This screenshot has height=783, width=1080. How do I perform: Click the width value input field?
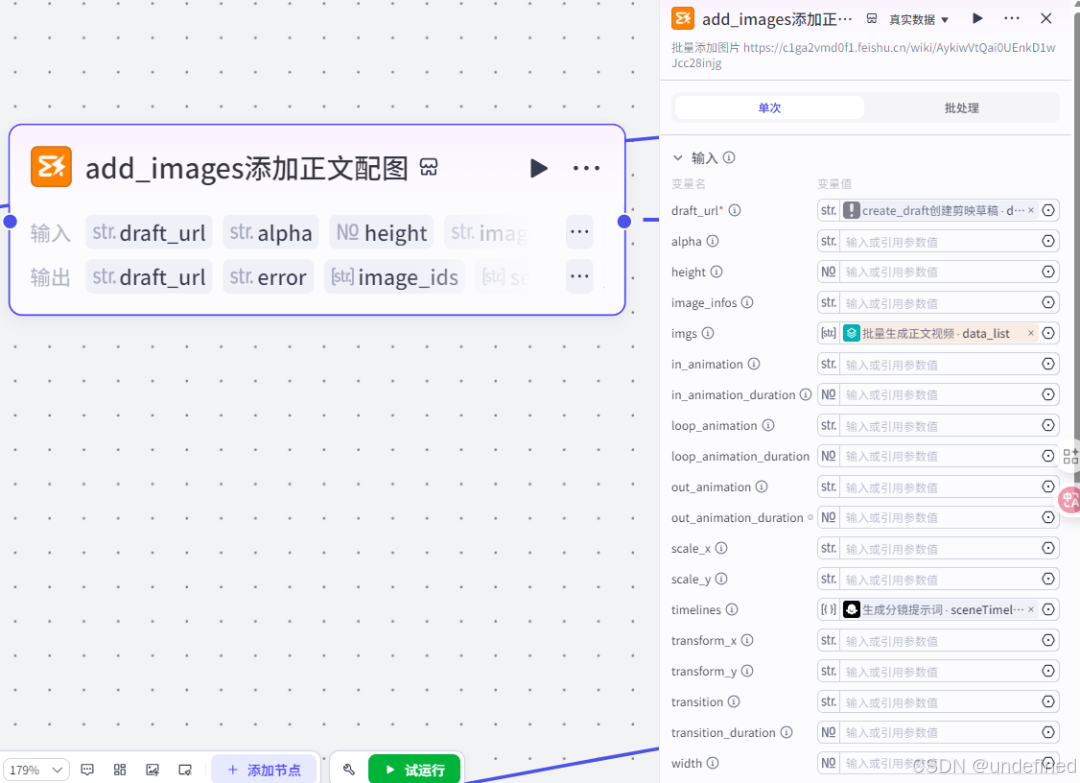pyautogui.click(x=938, y=763)
